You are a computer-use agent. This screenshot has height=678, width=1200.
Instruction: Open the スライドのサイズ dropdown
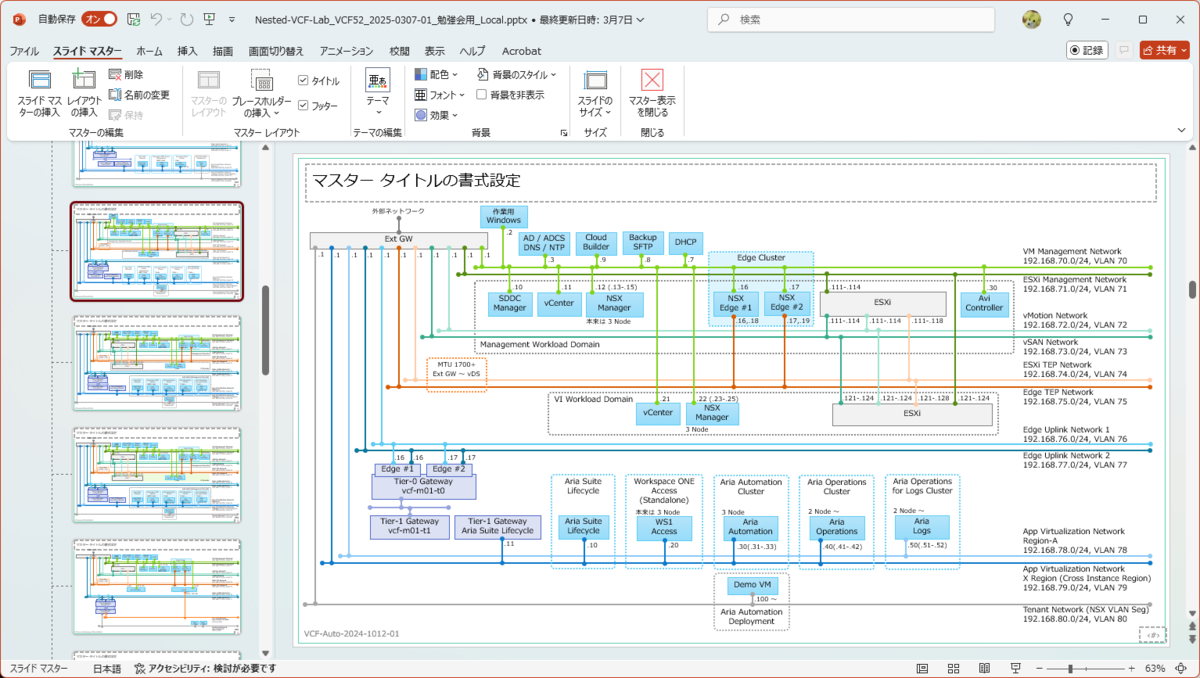595,93
